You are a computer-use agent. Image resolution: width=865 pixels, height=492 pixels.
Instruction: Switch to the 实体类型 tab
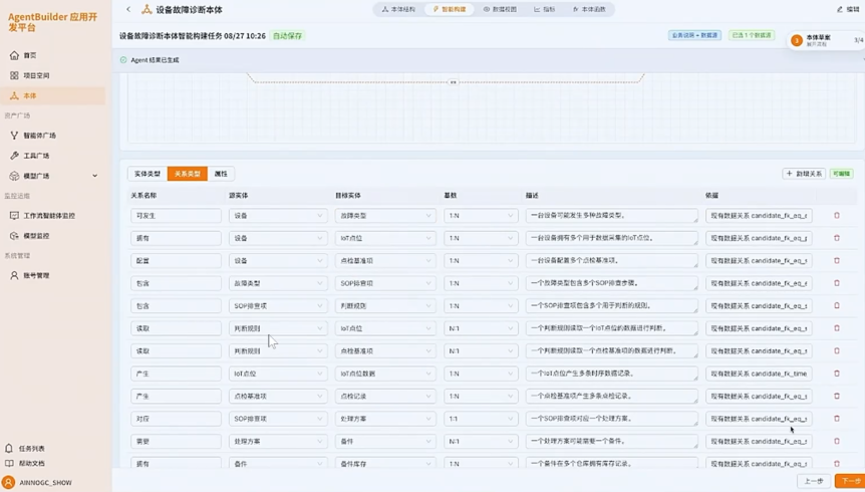pos(147,174)
